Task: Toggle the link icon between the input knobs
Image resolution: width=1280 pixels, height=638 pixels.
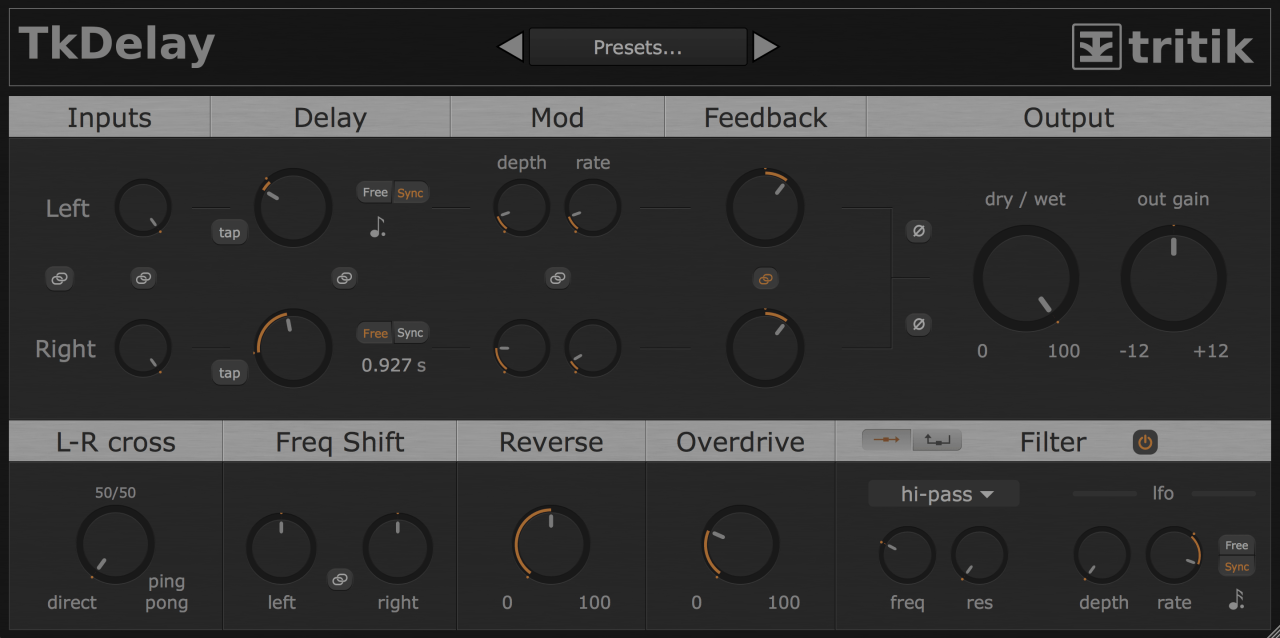Action: (144, 279)
